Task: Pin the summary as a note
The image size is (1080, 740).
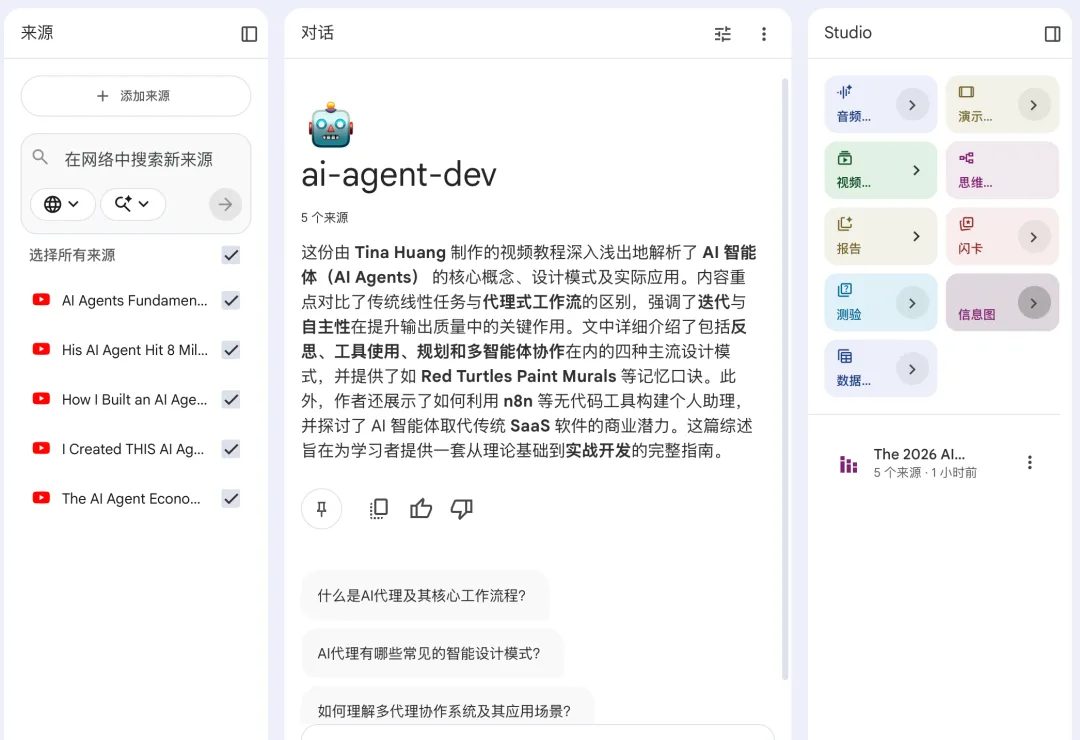Action: pyautogui.click(x=321, y=508)
